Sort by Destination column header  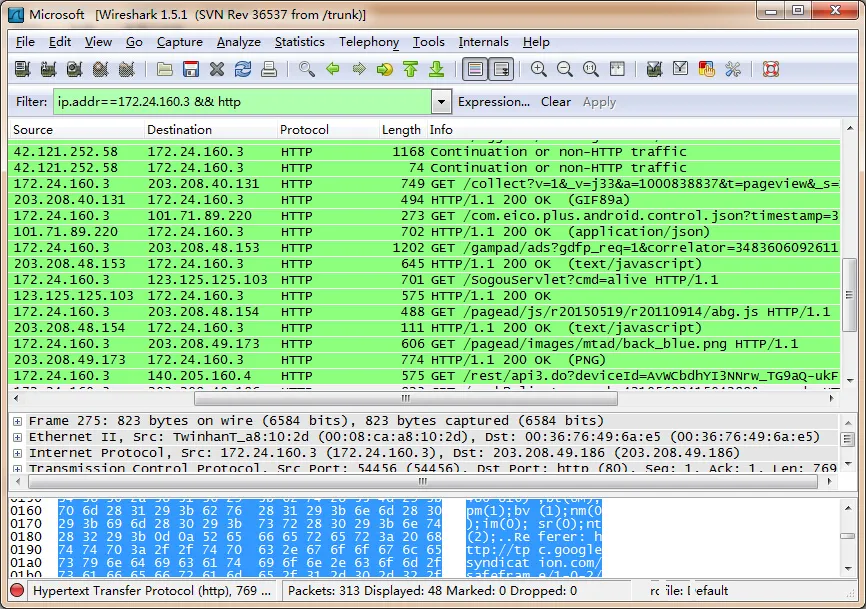210,130
